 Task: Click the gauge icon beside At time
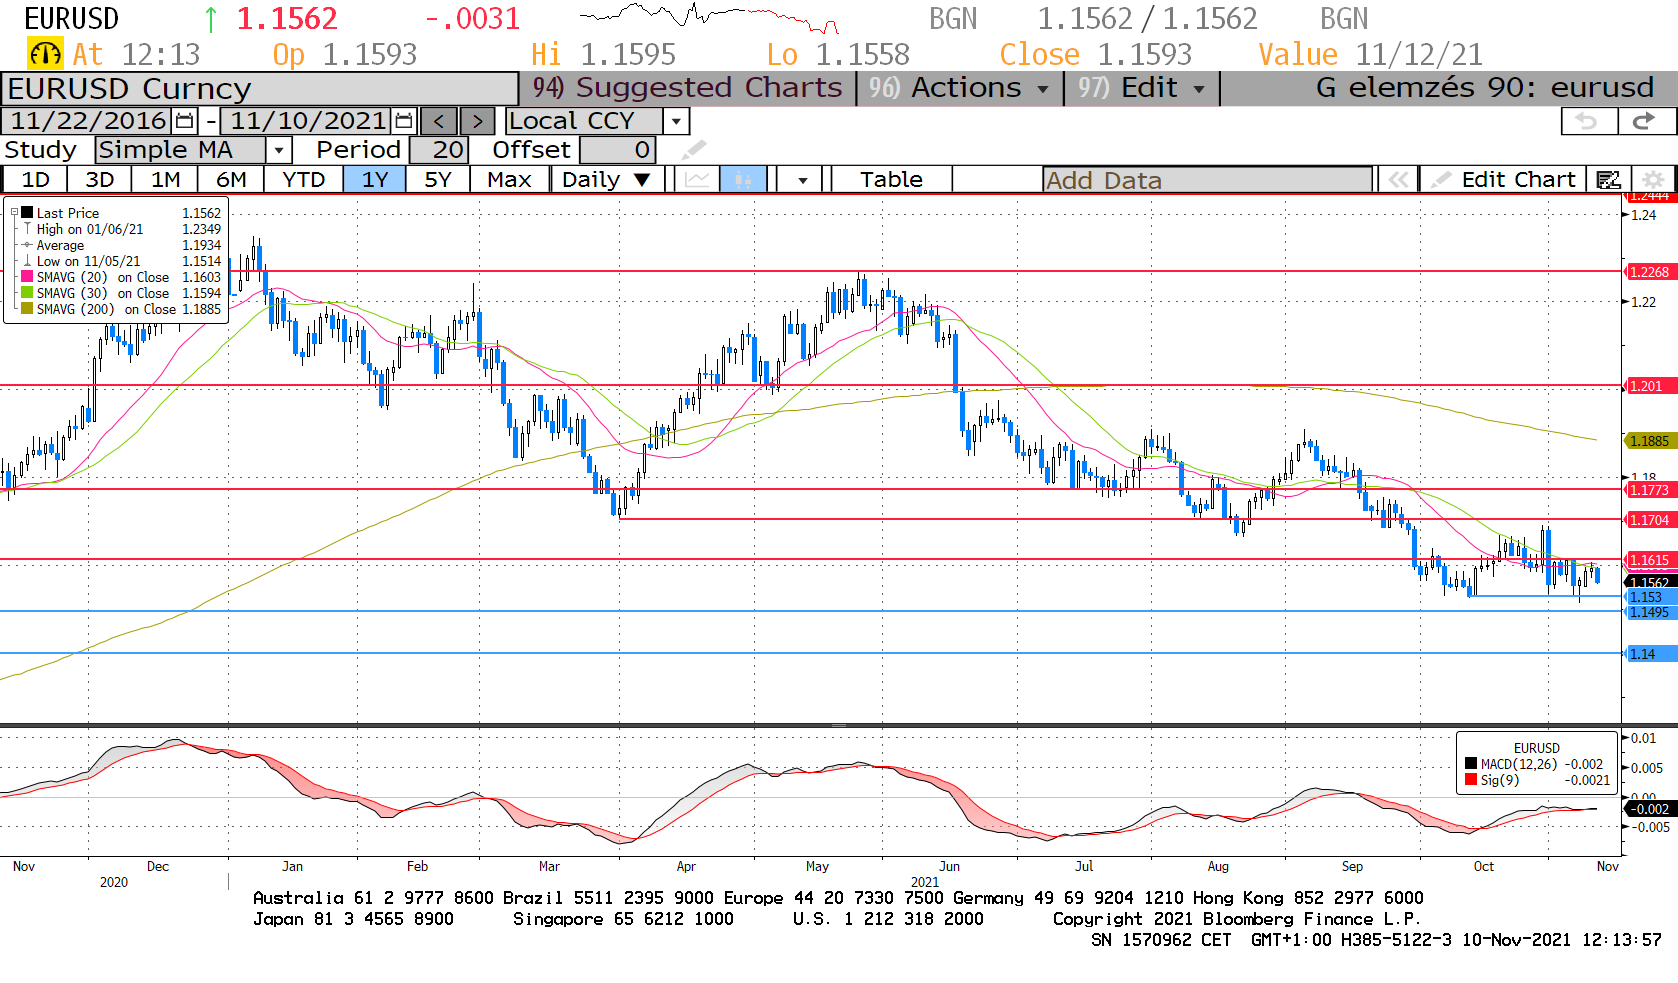(45, 54)
